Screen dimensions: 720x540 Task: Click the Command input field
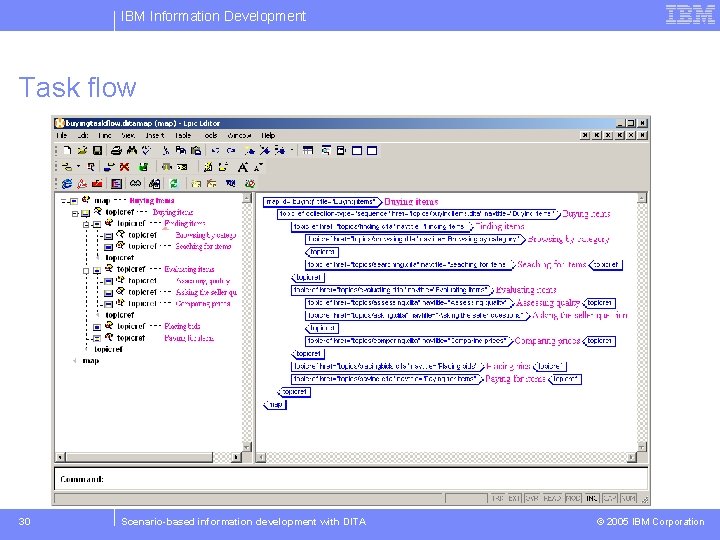point(351,479)
